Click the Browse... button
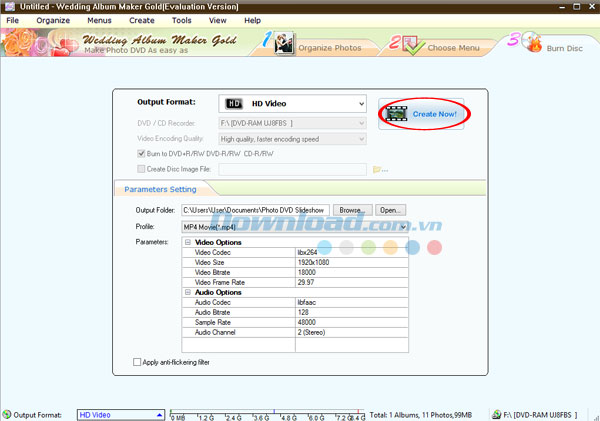 [x=352, y=210]
